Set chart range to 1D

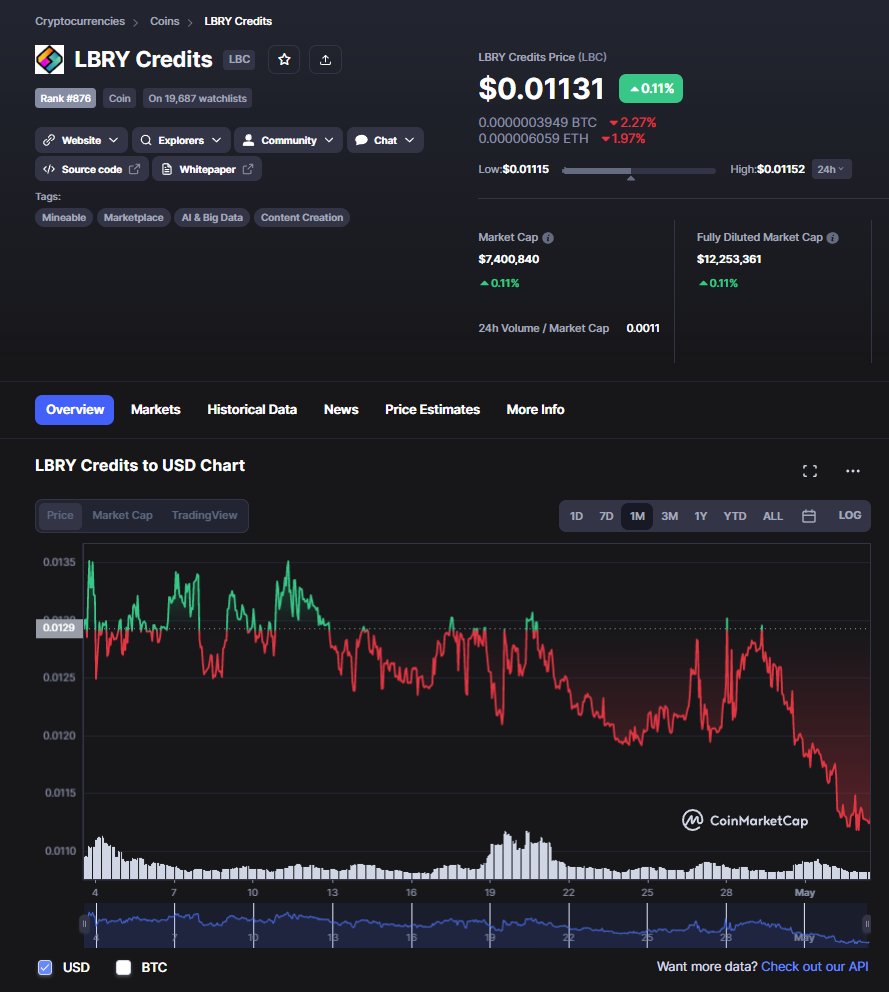(576, 516)
